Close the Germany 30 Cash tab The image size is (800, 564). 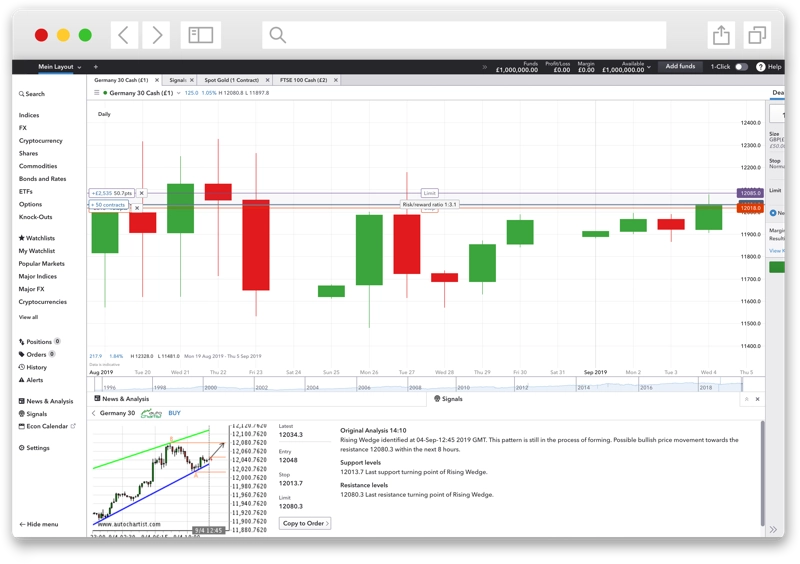point(157,80)
